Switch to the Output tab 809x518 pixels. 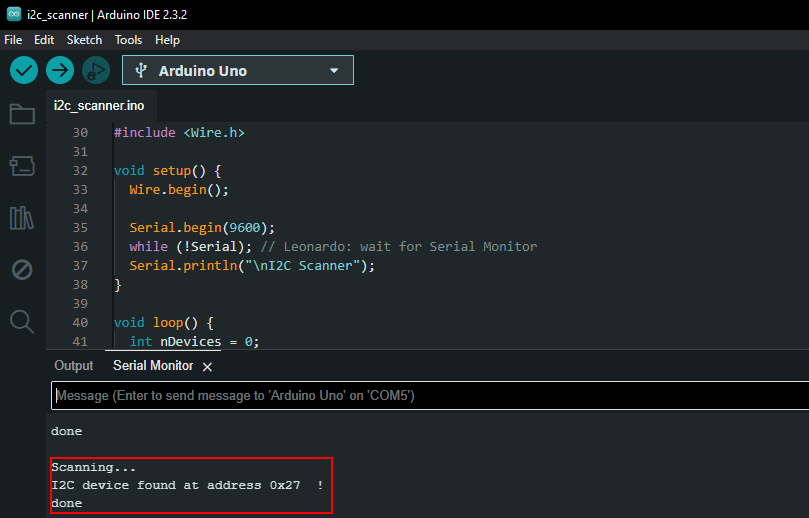pos(73,366)
